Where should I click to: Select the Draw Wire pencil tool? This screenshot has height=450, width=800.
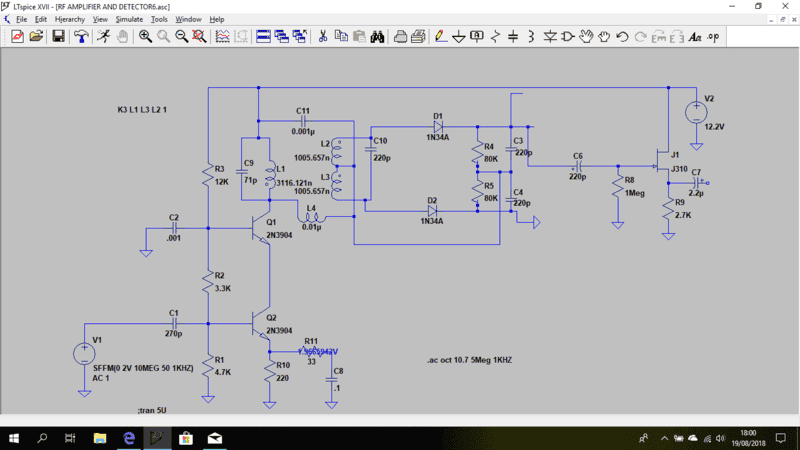click(440, 37)
